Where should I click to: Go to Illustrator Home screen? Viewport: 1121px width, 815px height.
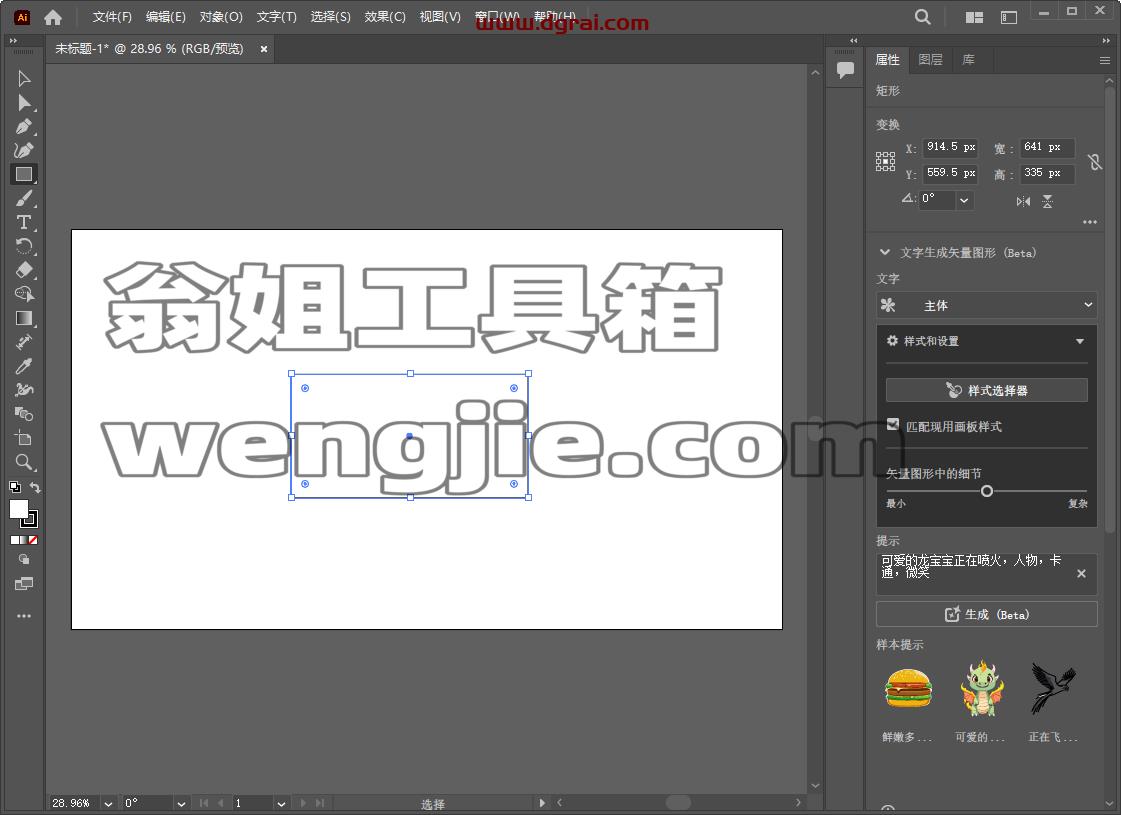coord(53,17)
